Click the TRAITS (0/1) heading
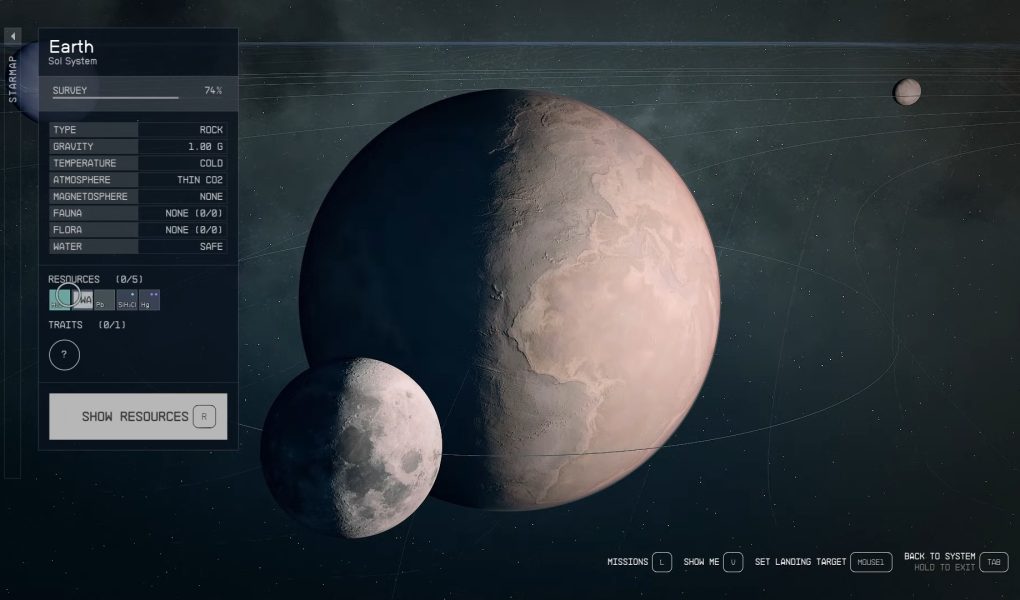Image resolution: width=1020 pixels, height=600 pixels. point(87,324)
